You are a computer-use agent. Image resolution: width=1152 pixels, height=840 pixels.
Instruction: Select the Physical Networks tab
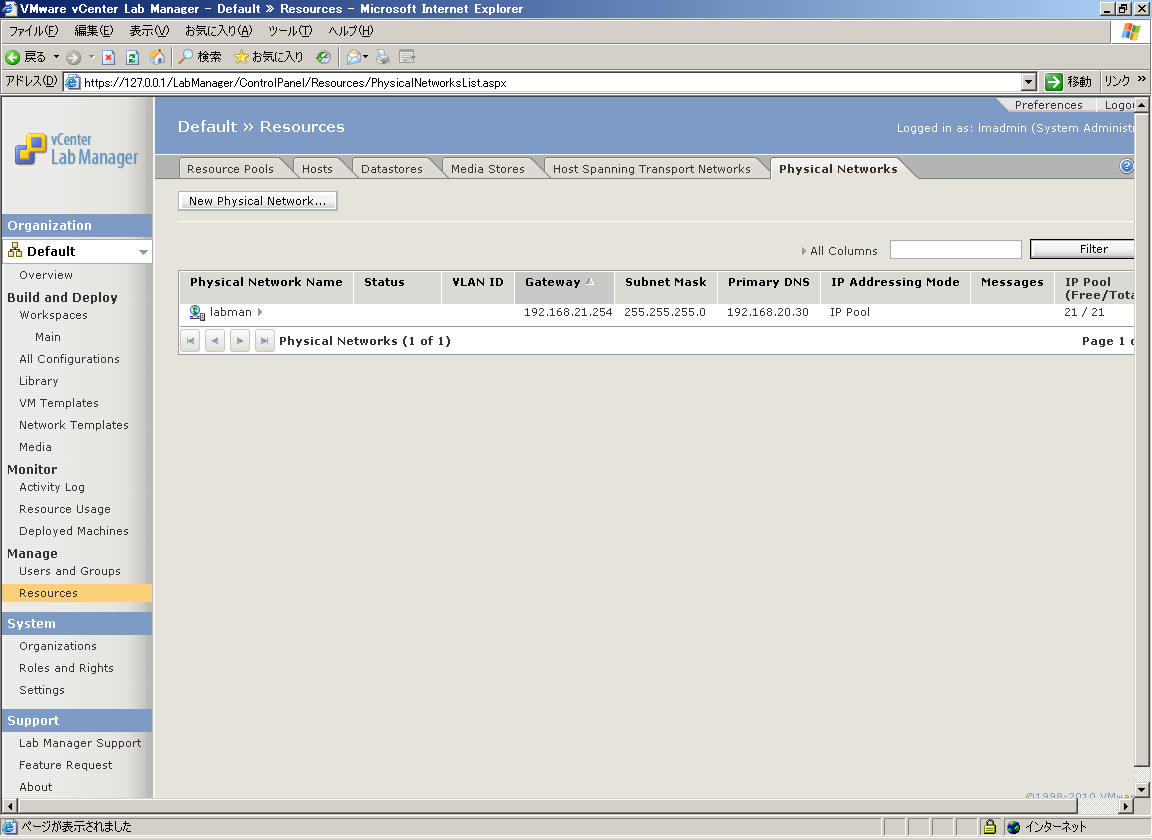(x=838, y=169)
